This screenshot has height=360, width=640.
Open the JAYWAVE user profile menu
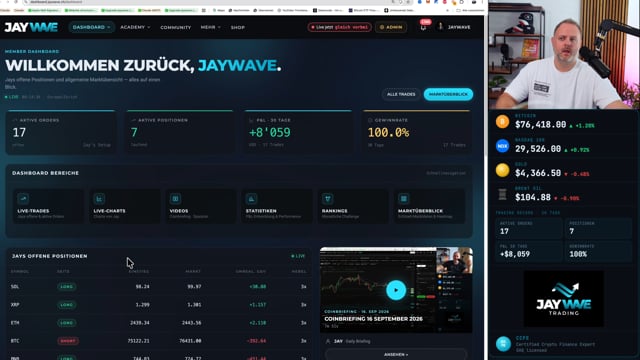[x=454, y=27]
